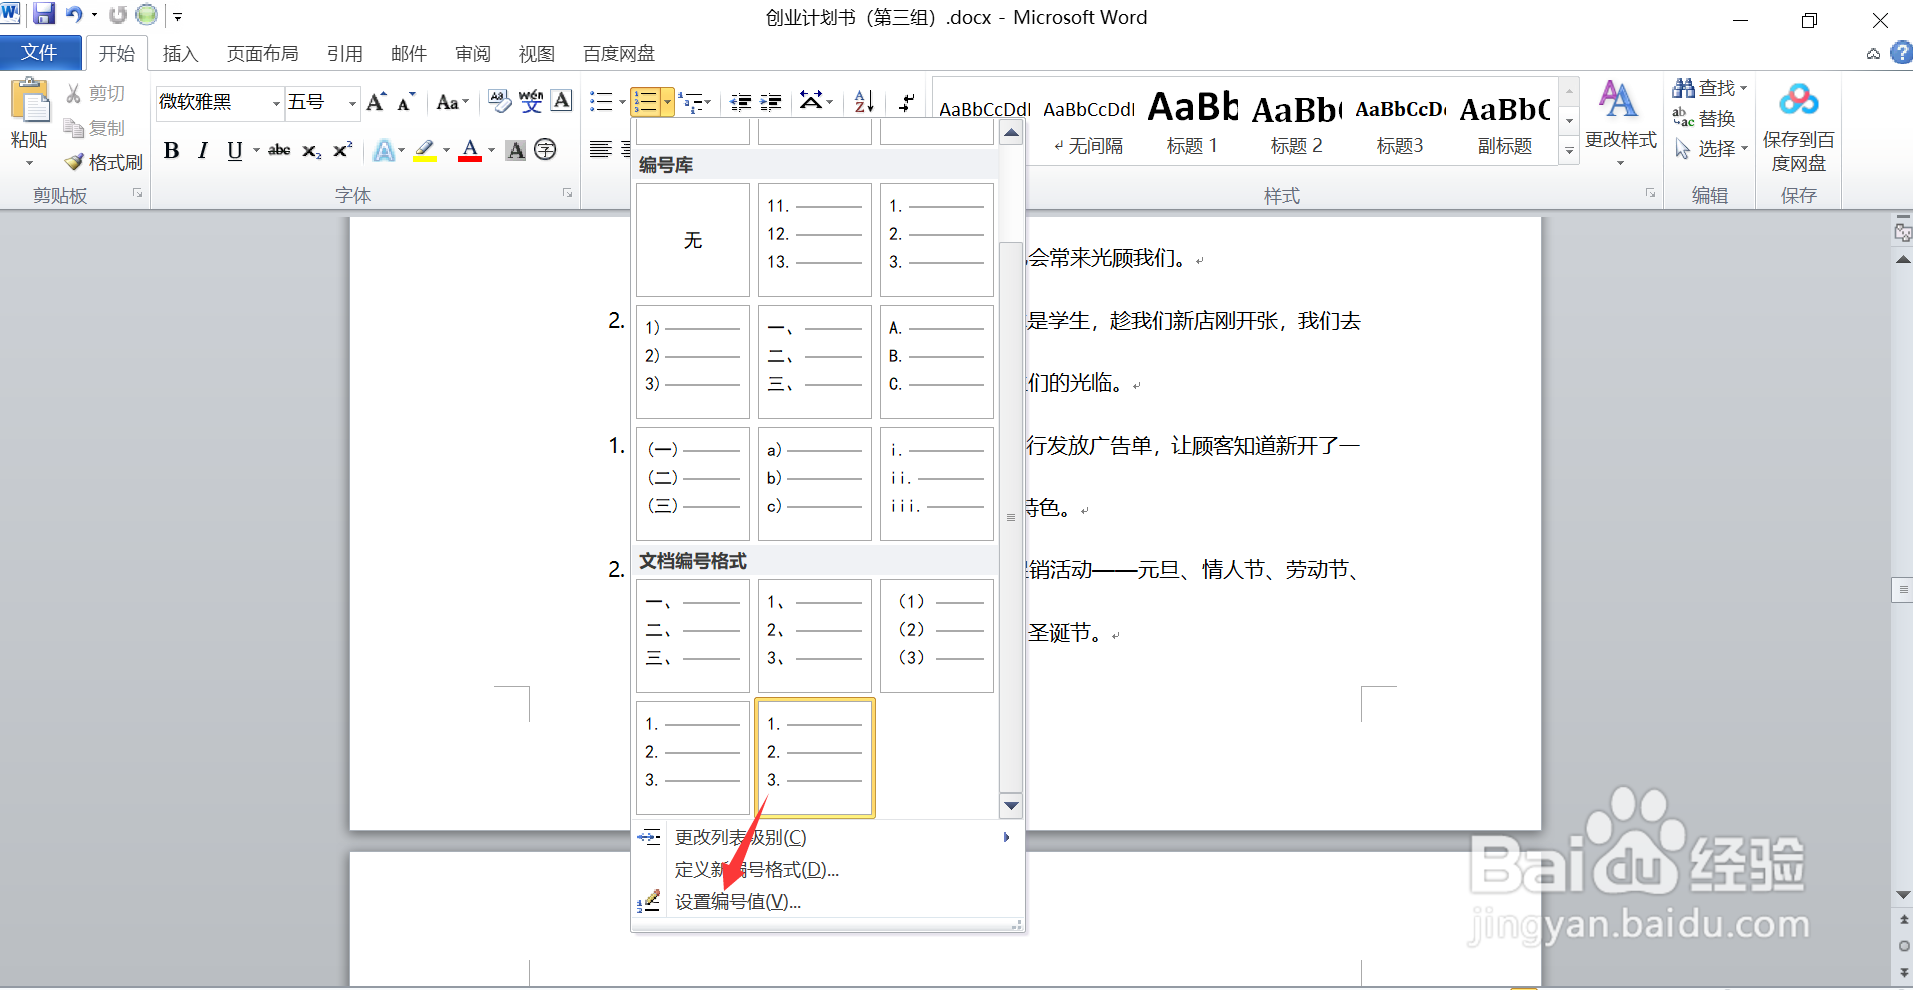Open 替换 replace dialog
The height and width of the screenshot is (990, 1913).
pyautogui.click(x=1704, y=118)
